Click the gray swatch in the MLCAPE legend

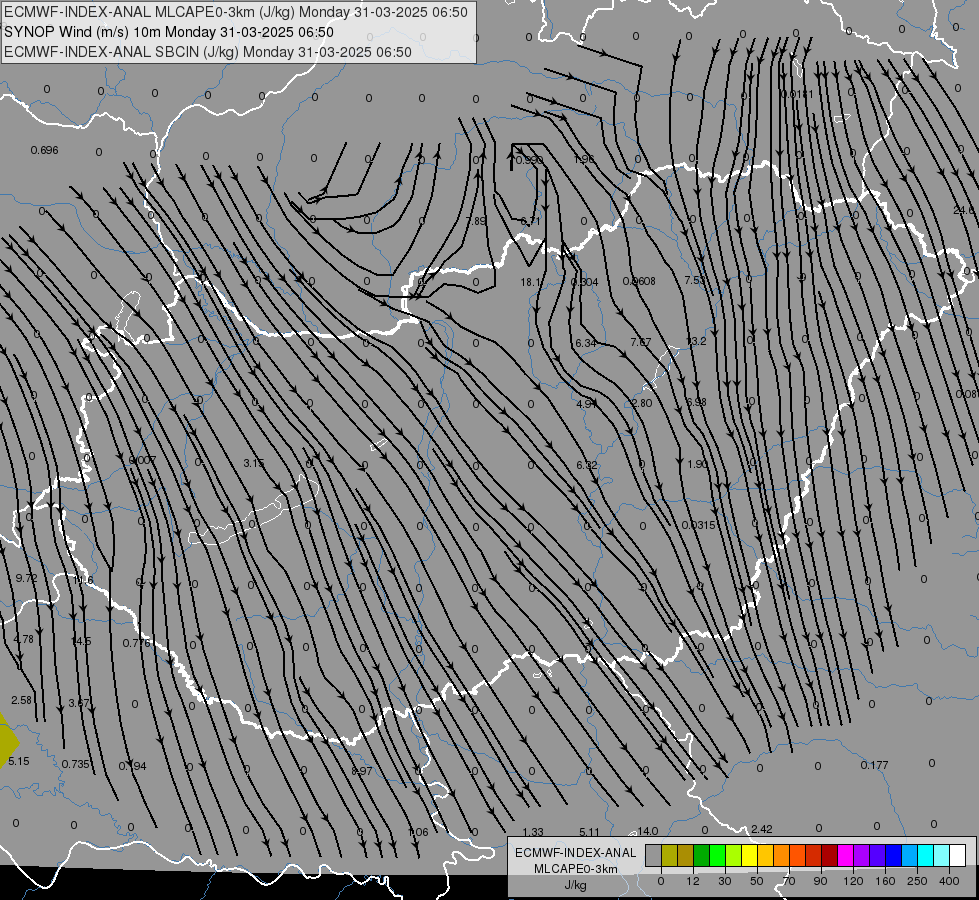(654, 855)
